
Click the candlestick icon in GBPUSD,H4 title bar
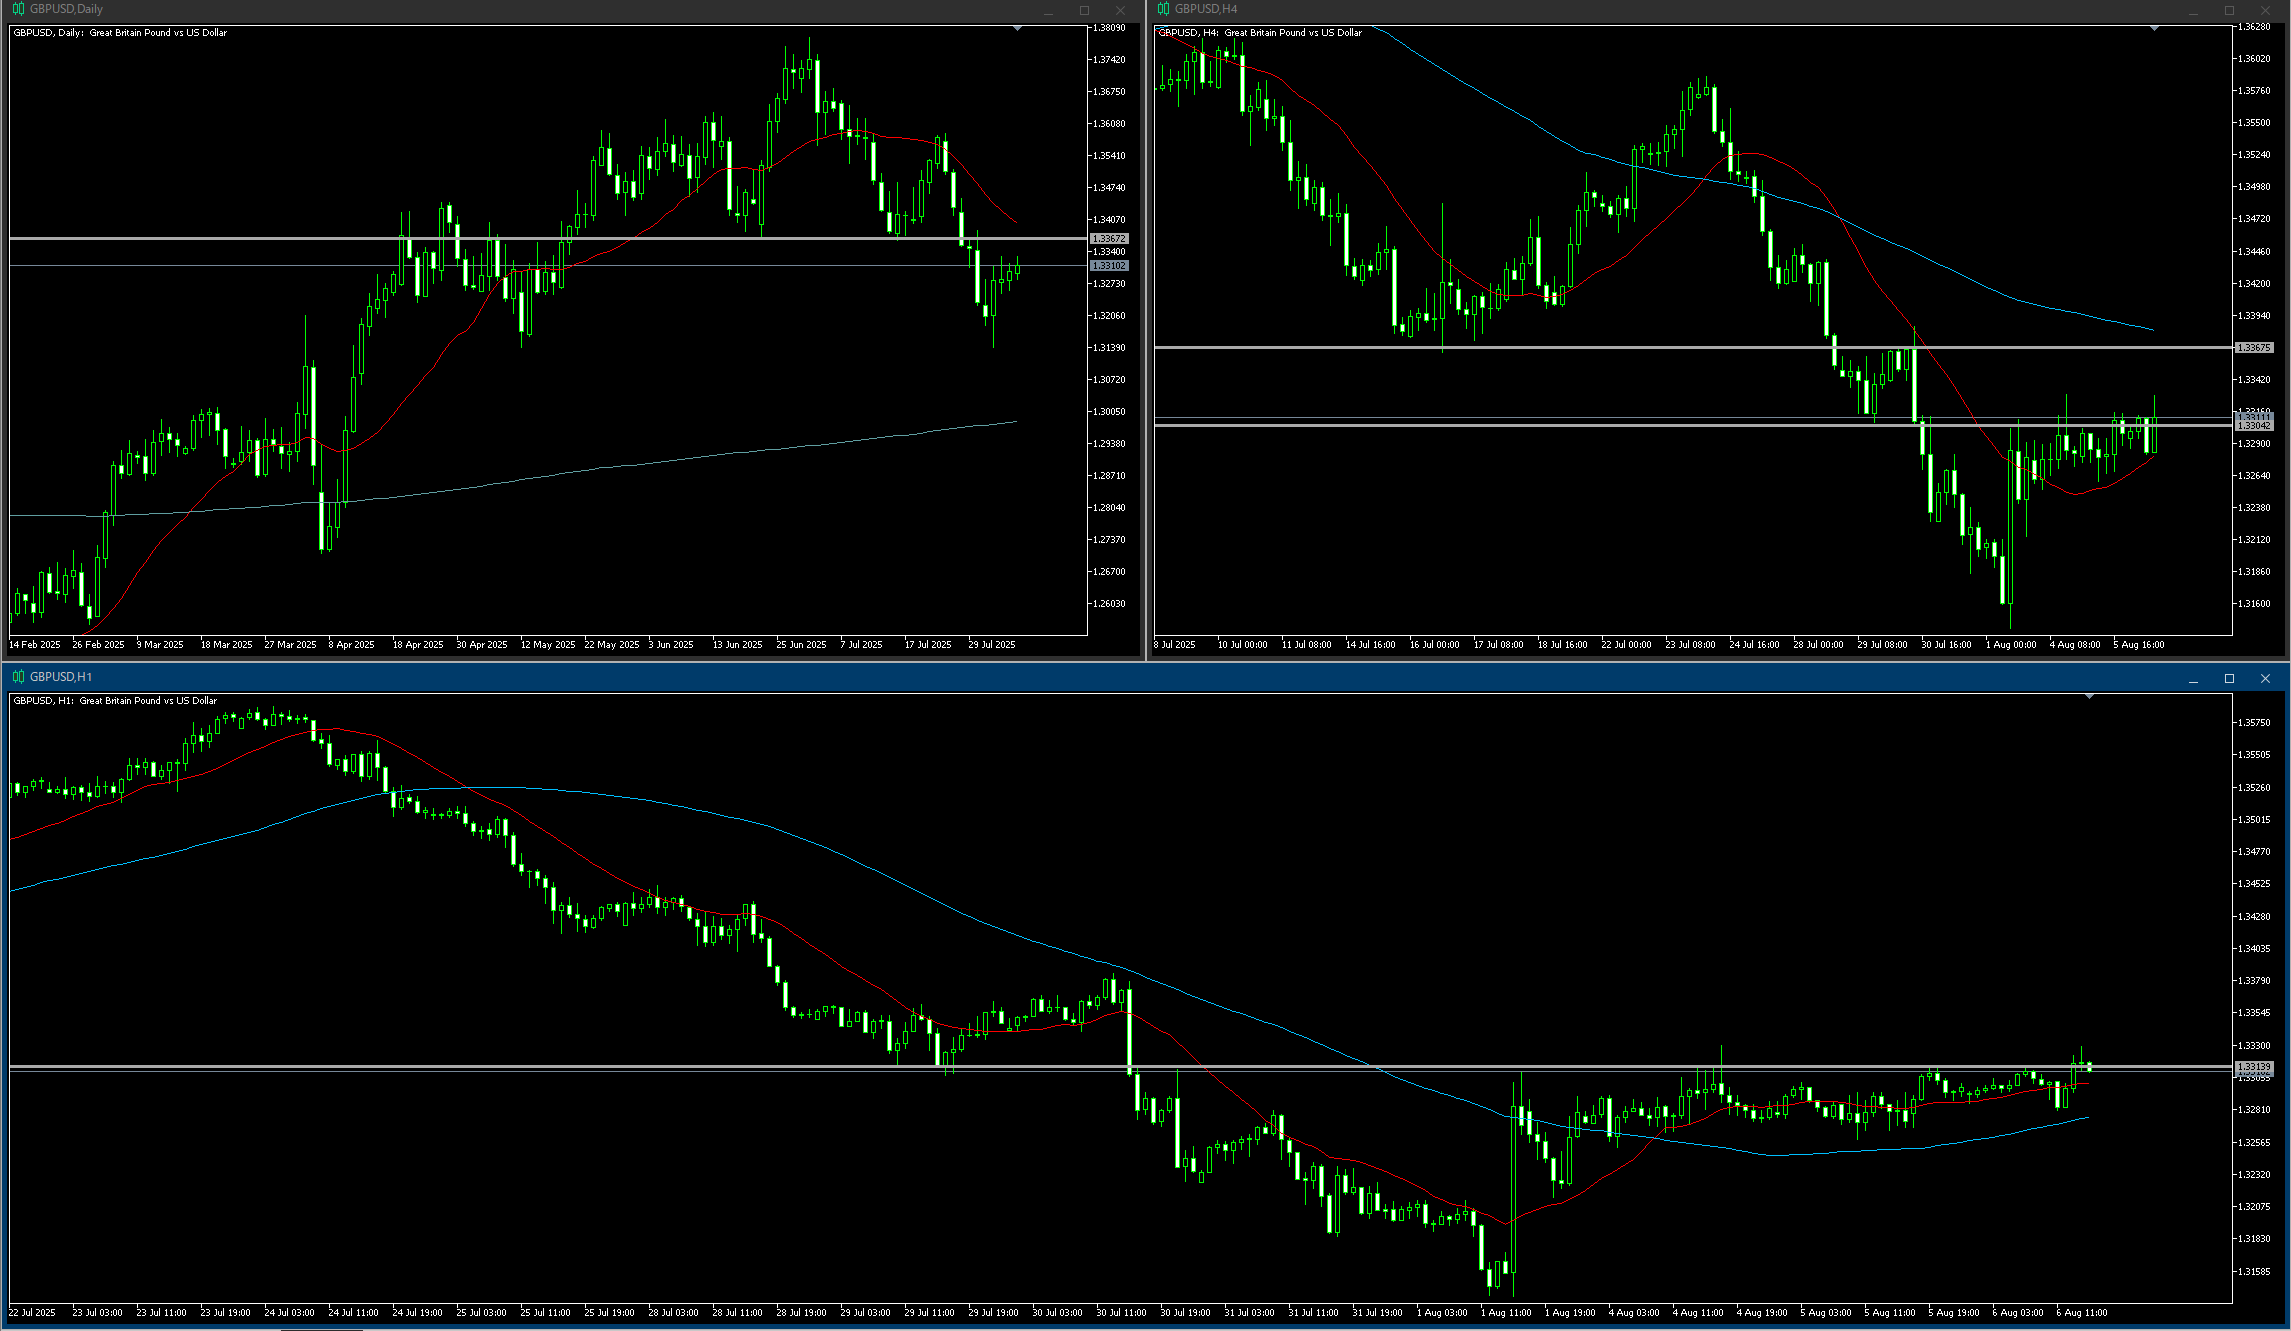coord(1163,9)
